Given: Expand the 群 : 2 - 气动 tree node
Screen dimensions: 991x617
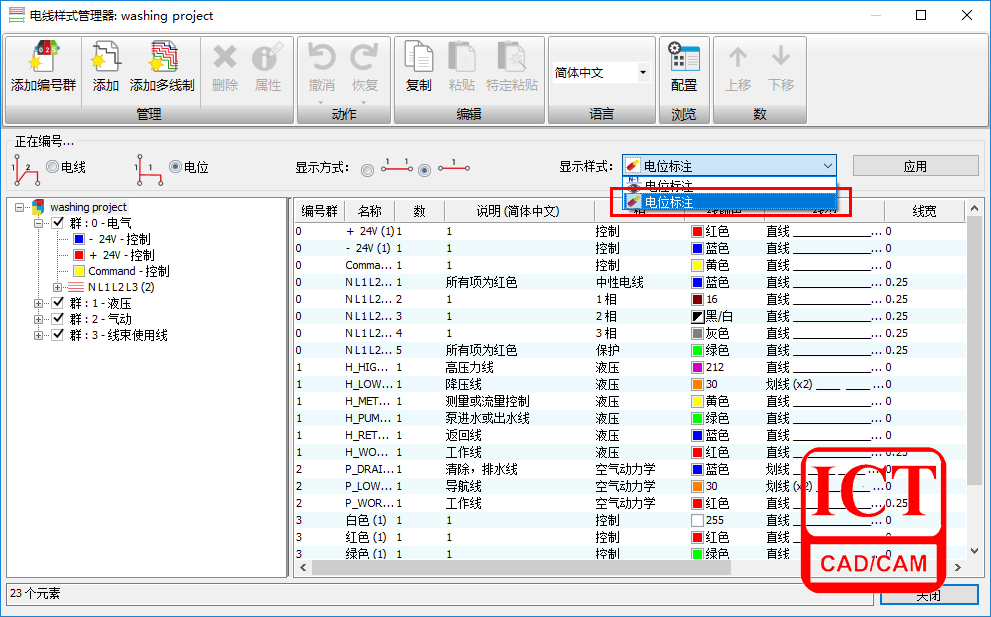Looking at the screenshot, I should [39, 319].
